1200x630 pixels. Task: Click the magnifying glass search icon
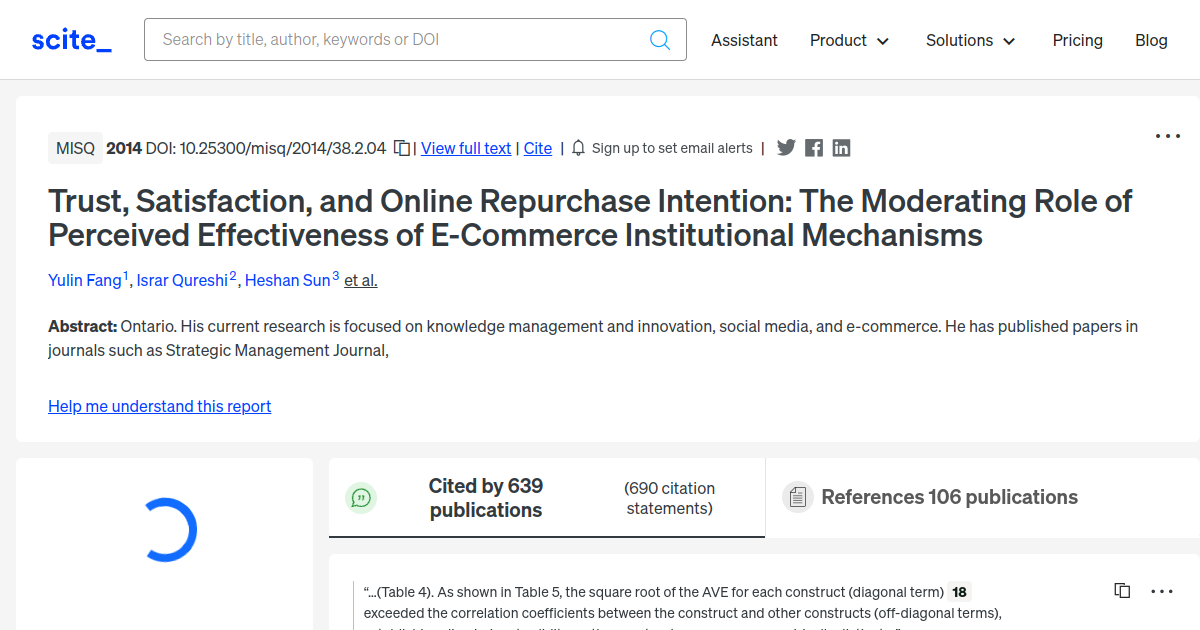coord(659,39)
